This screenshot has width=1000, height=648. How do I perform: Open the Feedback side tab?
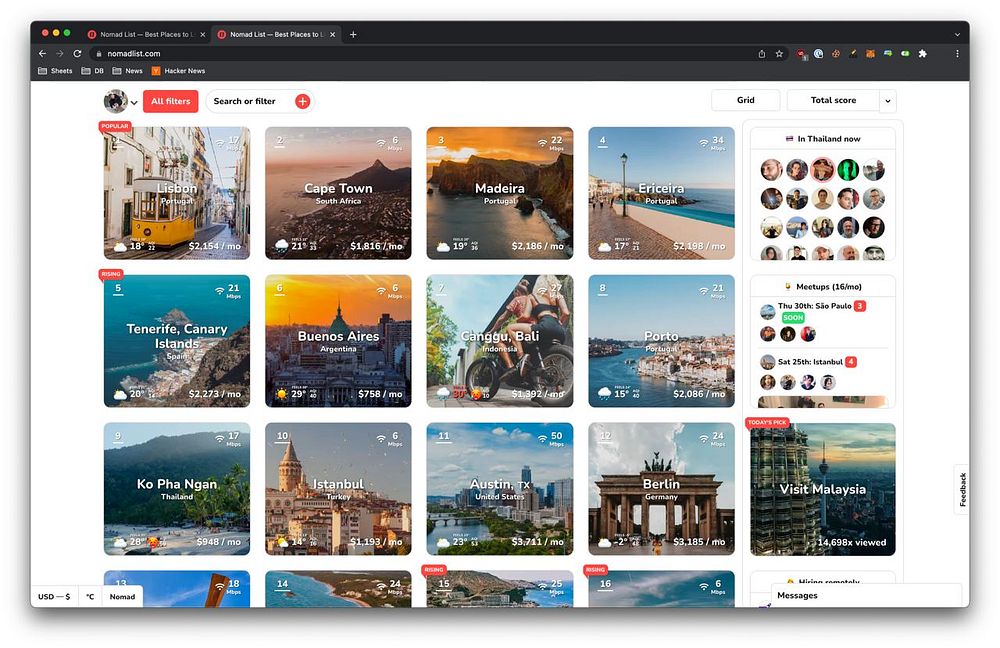962,489
